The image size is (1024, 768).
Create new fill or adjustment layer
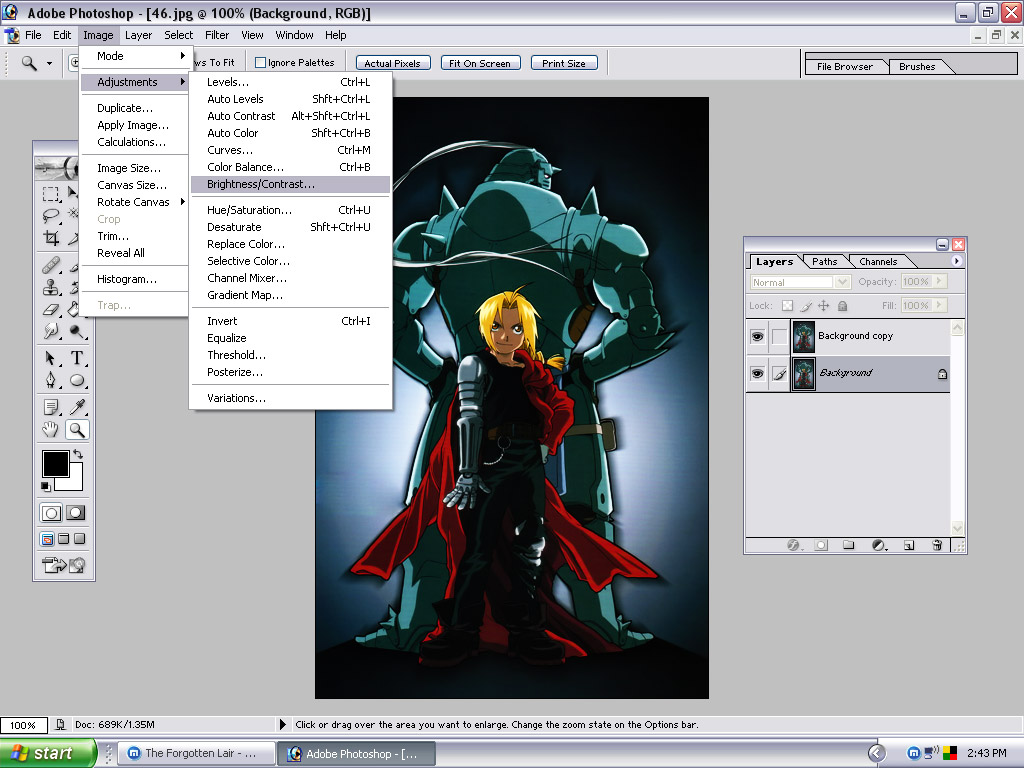879,545
